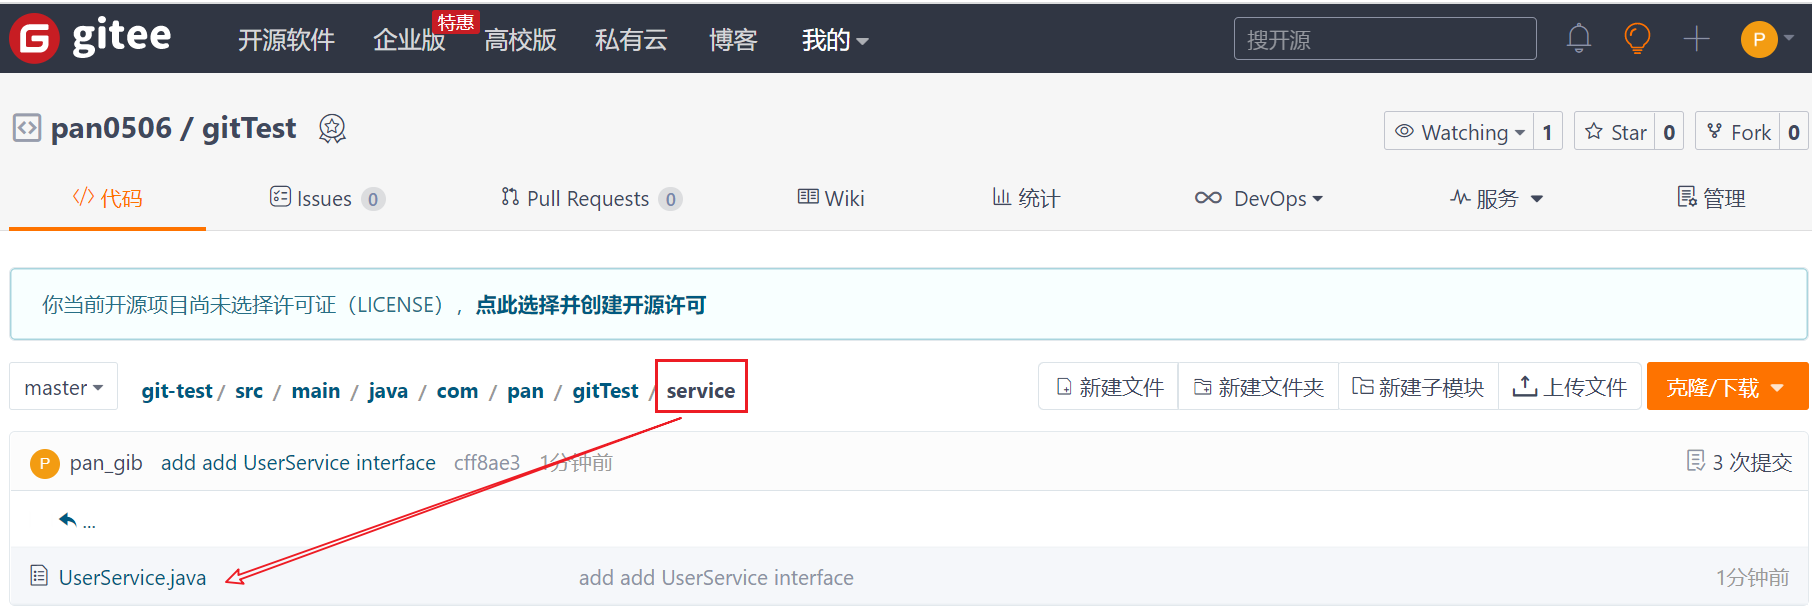Click the back arrow to parent directory
The width and height of the screenshot is (1812, 614).
pos(68,520)
